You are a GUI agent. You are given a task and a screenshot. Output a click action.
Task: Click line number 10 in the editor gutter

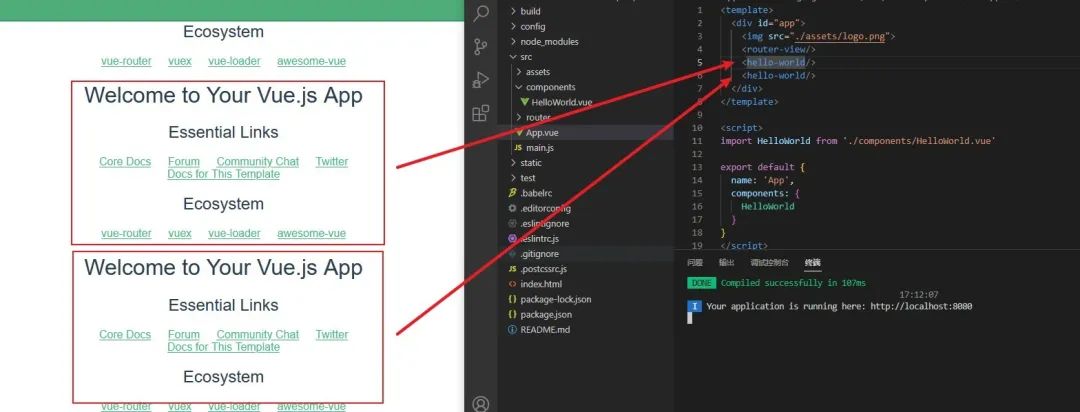(697, 127)
